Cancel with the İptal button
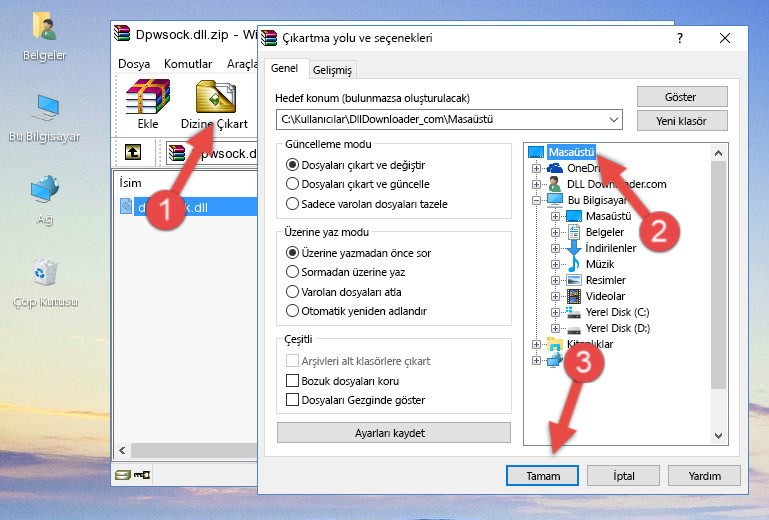 (x=623, y=475)
